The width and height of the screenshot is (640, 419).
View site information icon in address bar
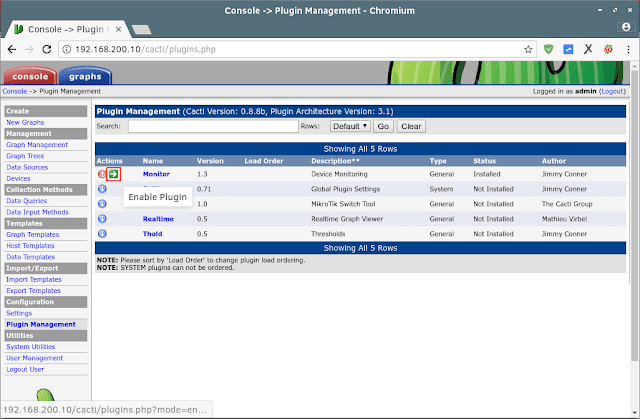pos(66,49)
